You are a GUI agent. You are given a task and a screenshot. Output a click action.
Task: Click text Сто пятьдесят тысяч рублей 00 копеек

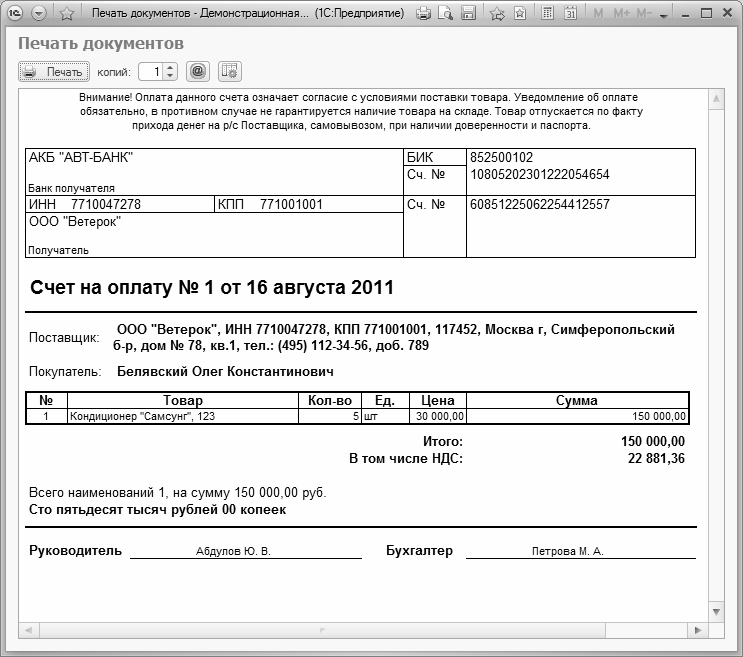click(157, 510)
